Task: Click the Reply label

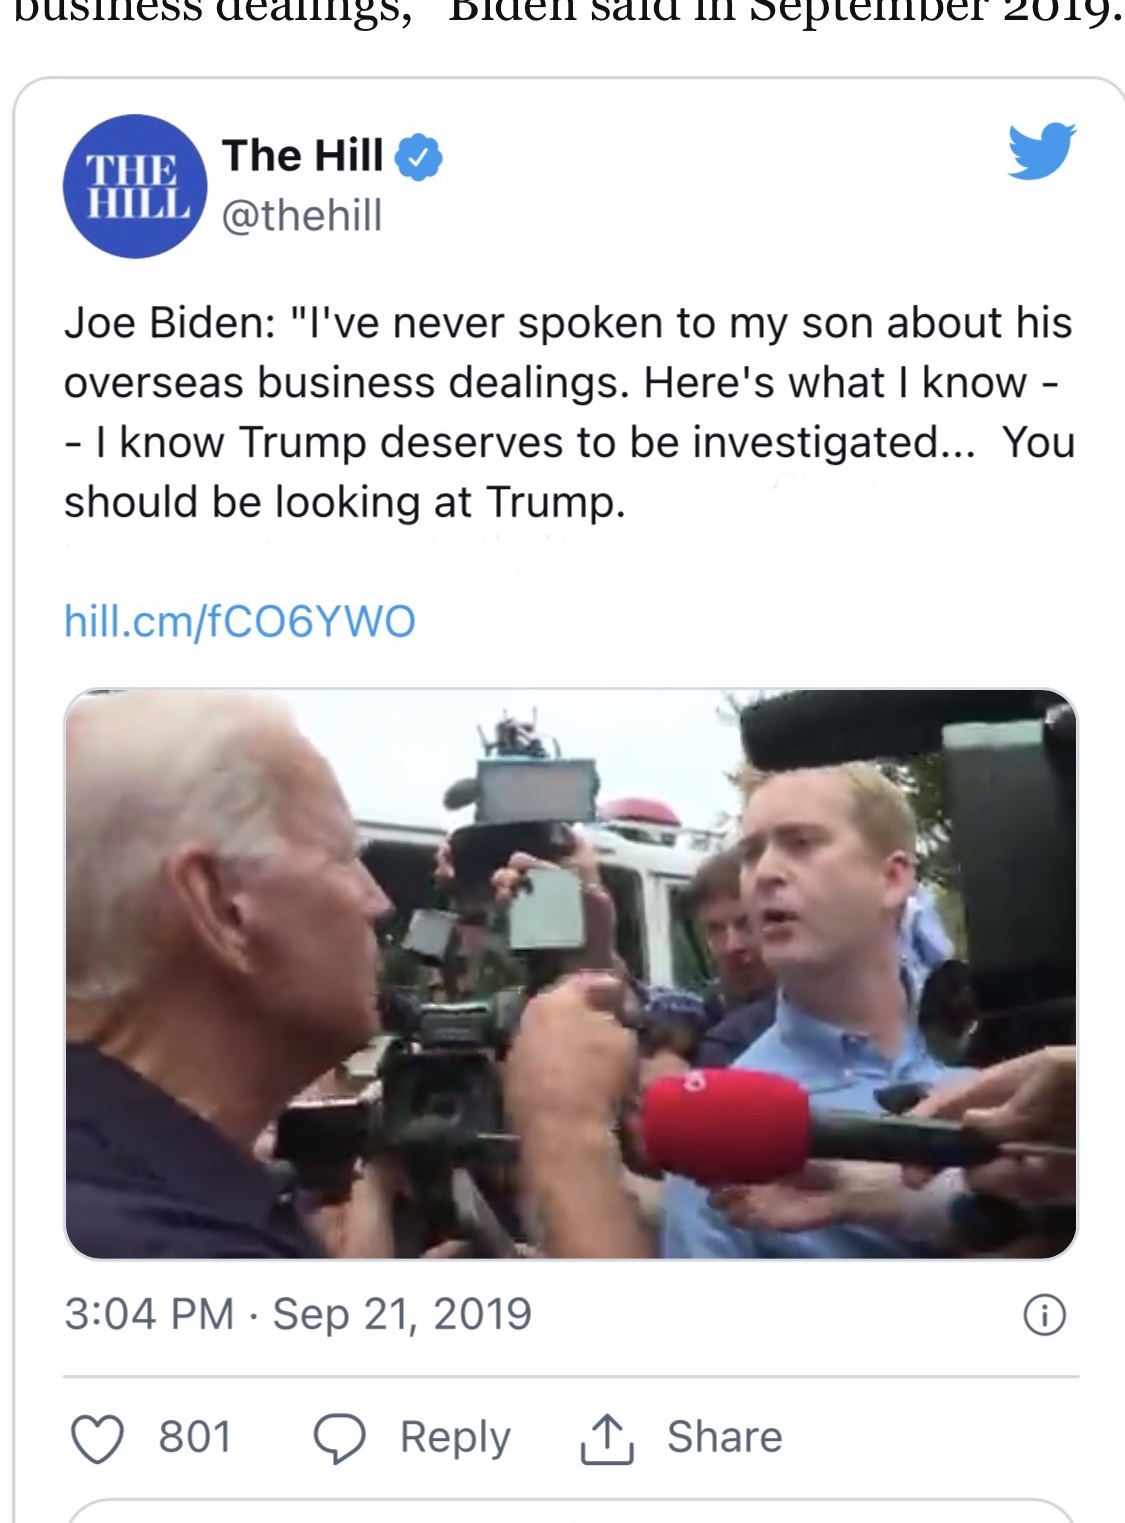Action: point(455,1438)
